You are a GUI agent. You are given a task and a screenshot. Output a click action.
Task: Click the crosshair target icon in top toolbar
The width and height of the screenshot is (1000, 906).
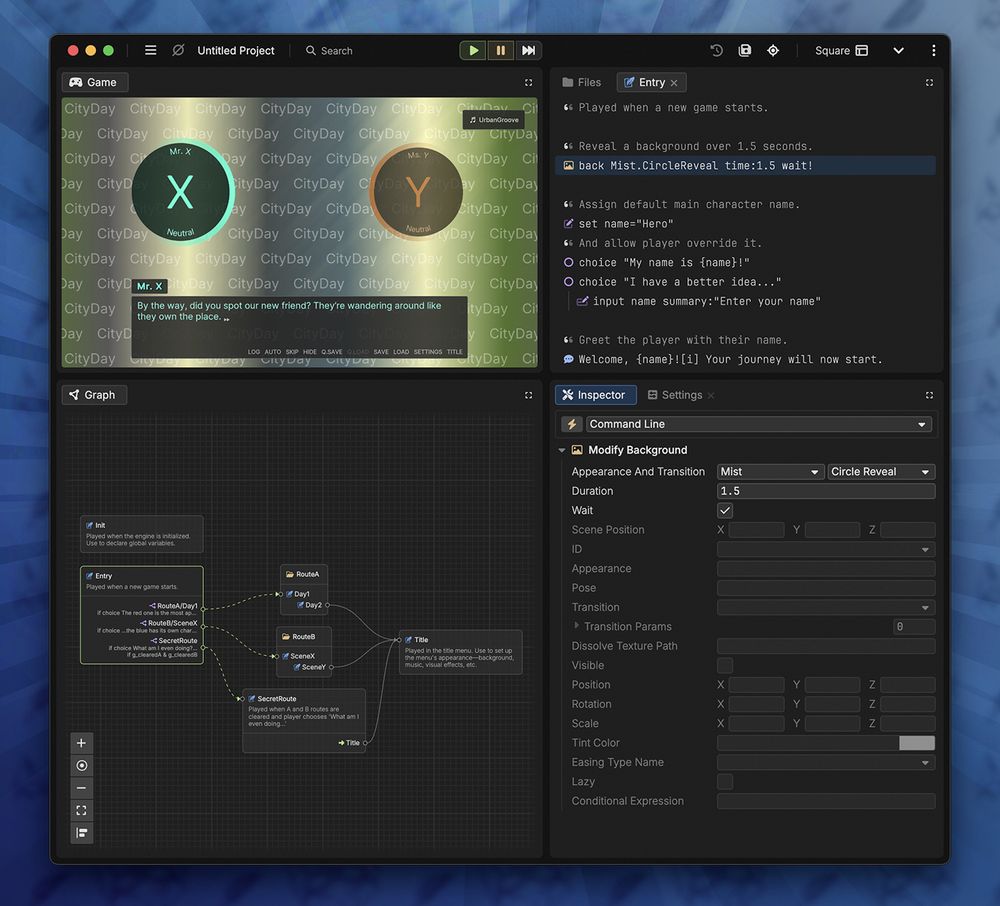coord(773,50)
